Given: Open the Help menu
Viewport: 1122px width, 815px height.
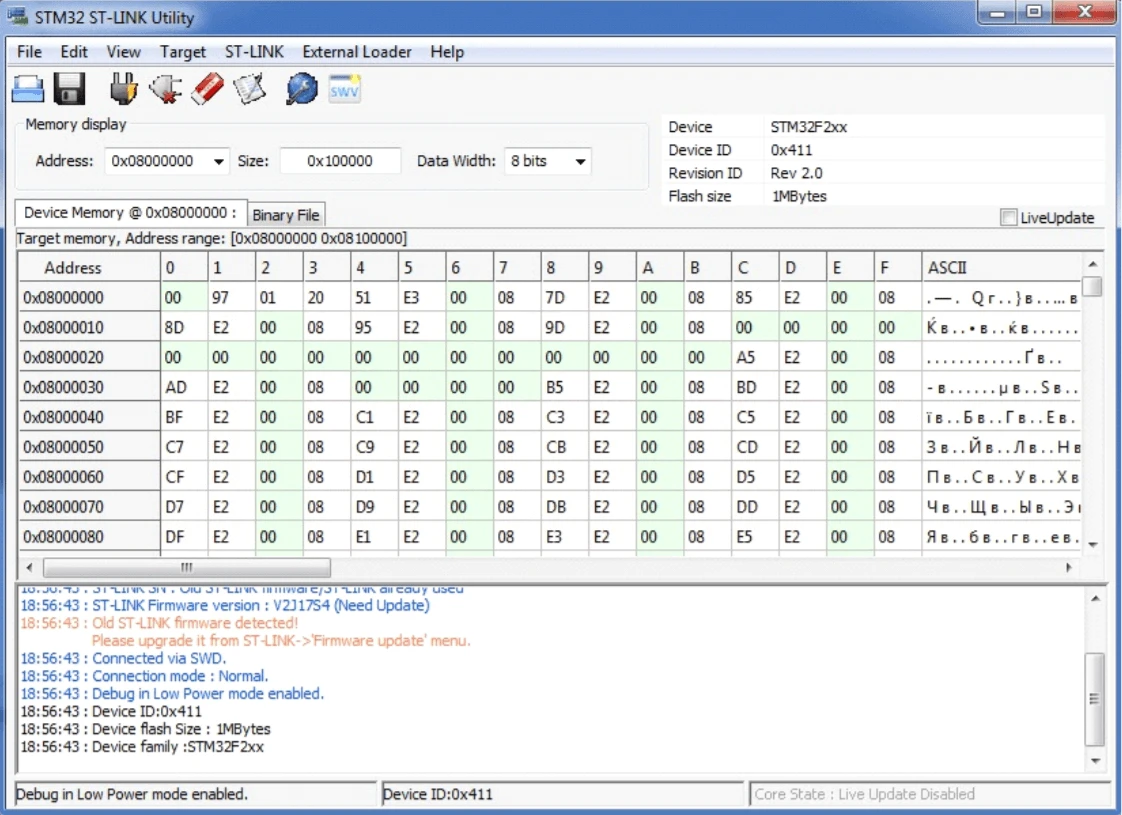Looking at the screenshot, I should coord(447,52).
